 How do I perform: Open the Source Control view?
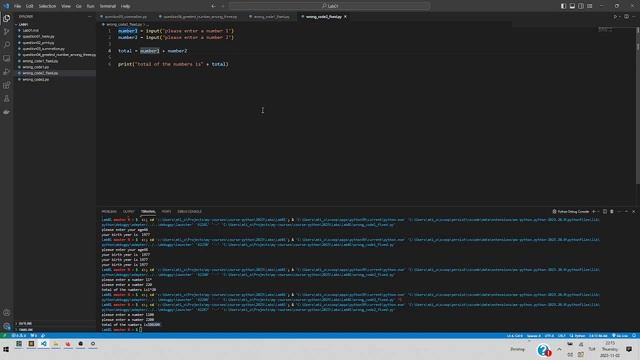7,32
